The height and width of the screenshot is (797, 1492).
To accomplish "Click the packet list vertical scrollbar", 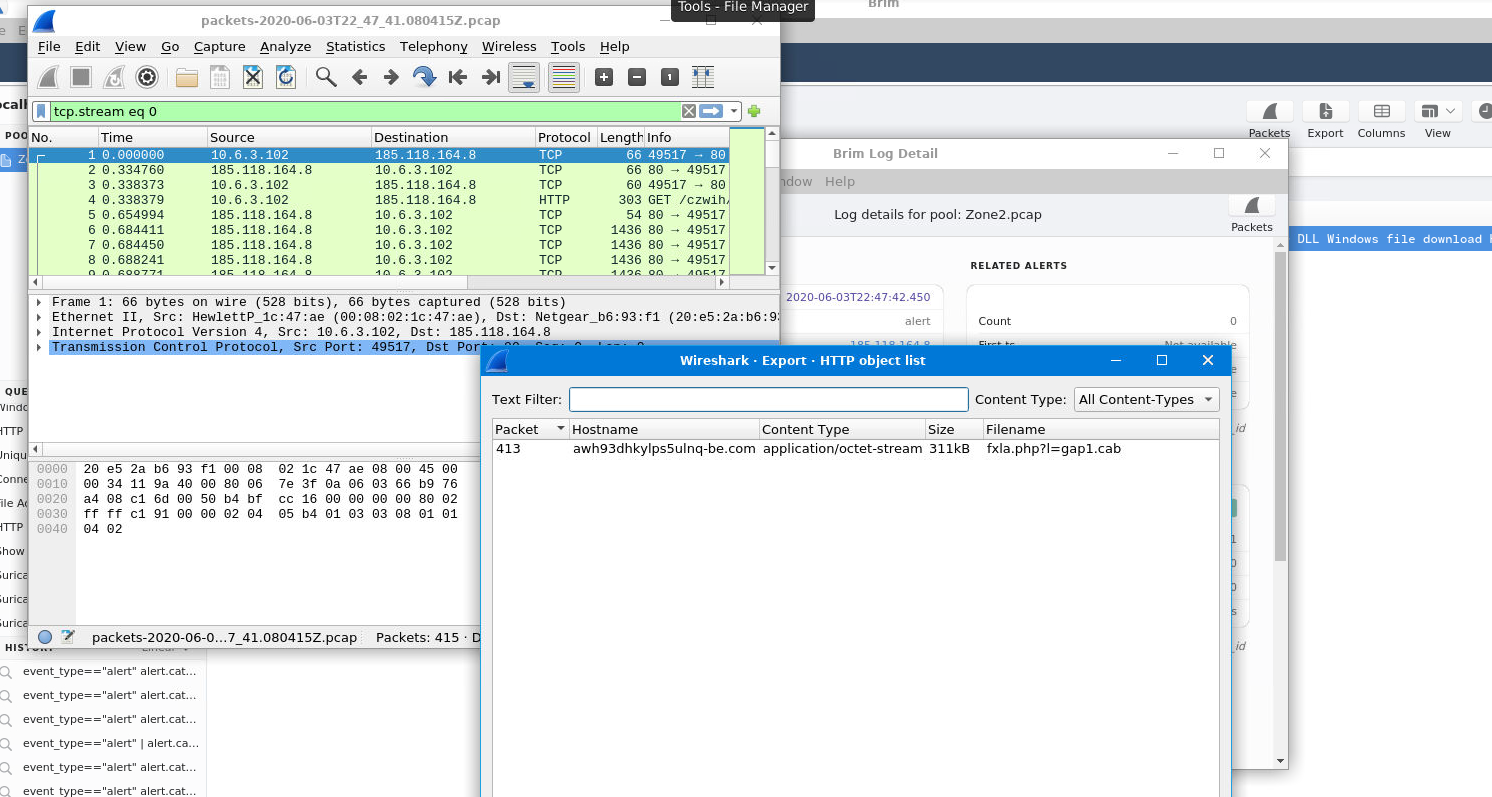I will [x=772, y=200].
